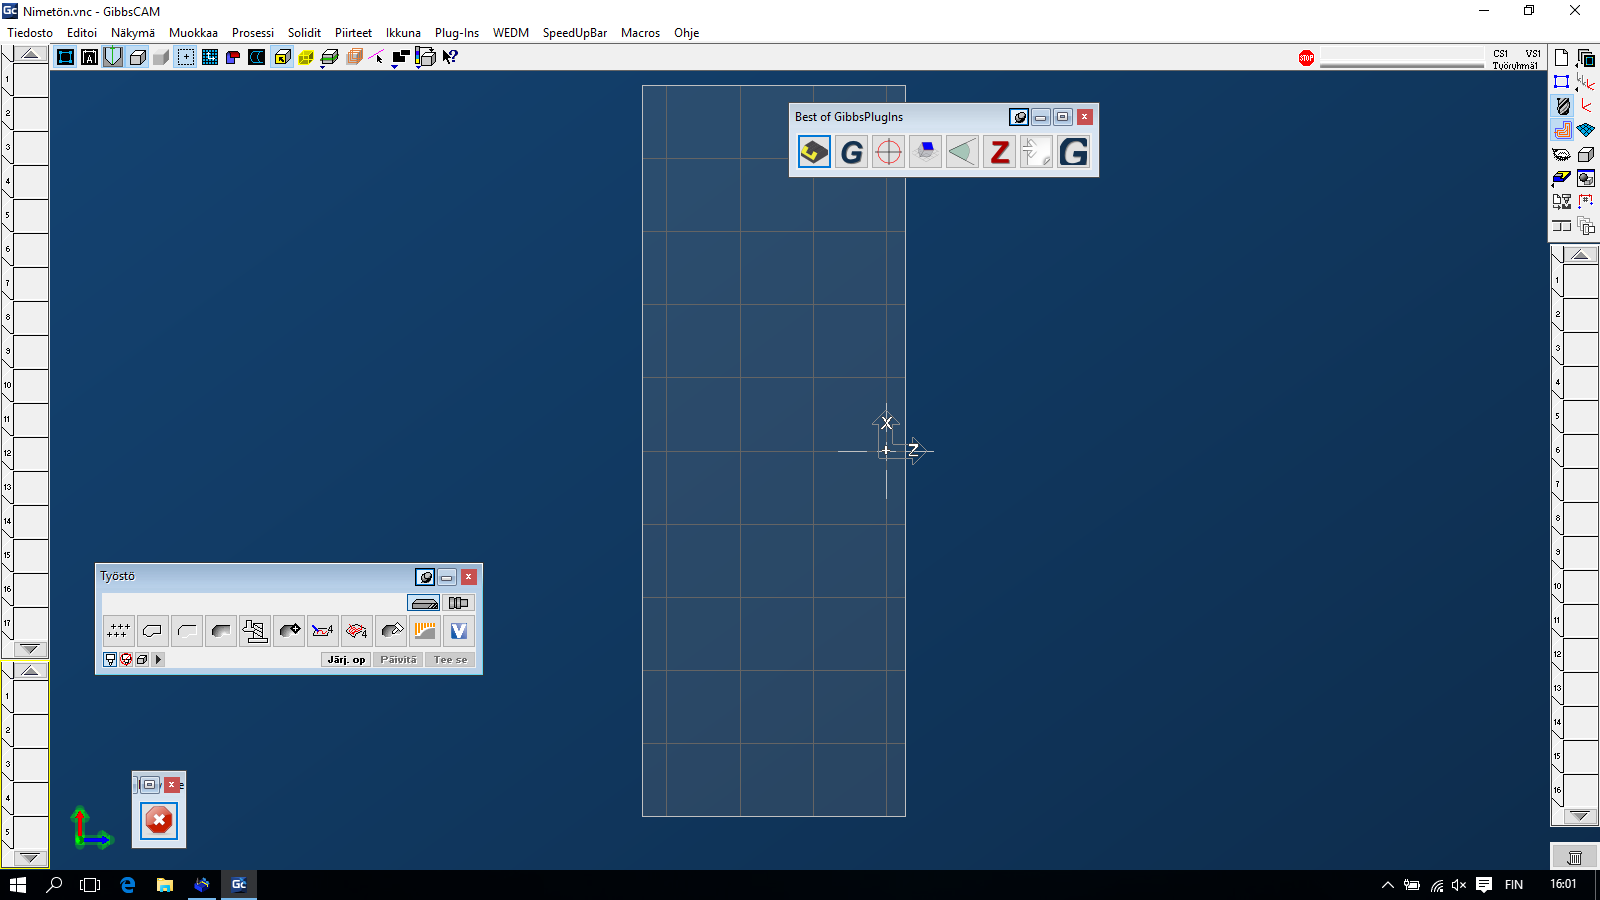Toggle the crossed-out red tool icon in Työstö
The image size is (1600, 900).
pyautogui.click(x=126, y=660)
